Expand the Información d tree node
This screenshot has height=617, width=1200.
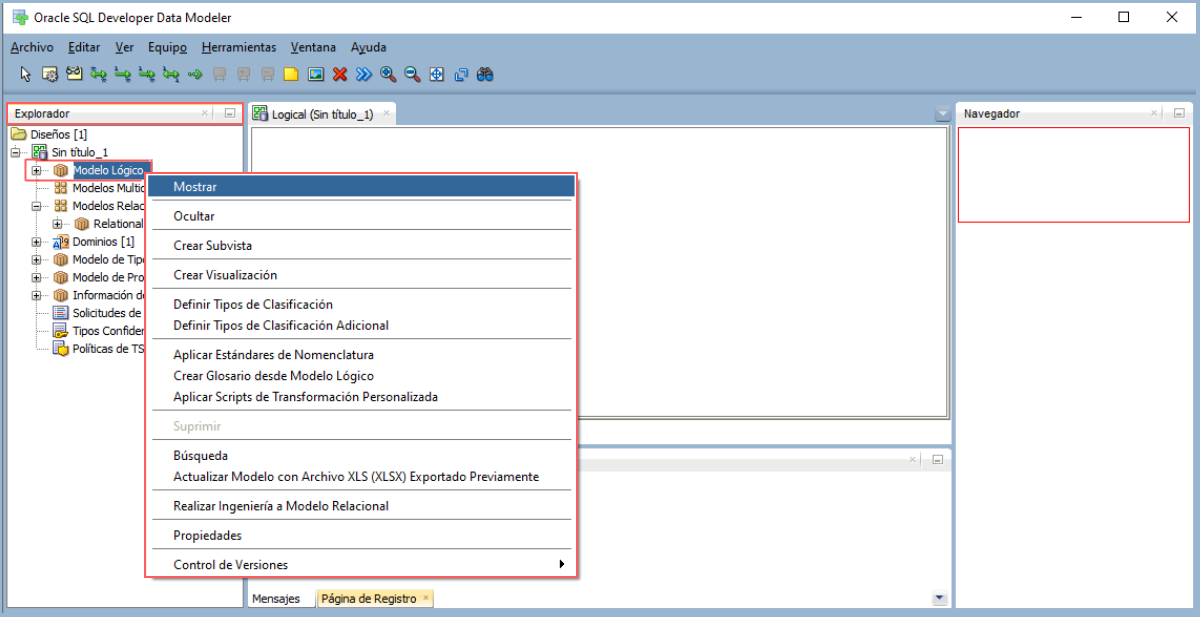pos(36,295)
